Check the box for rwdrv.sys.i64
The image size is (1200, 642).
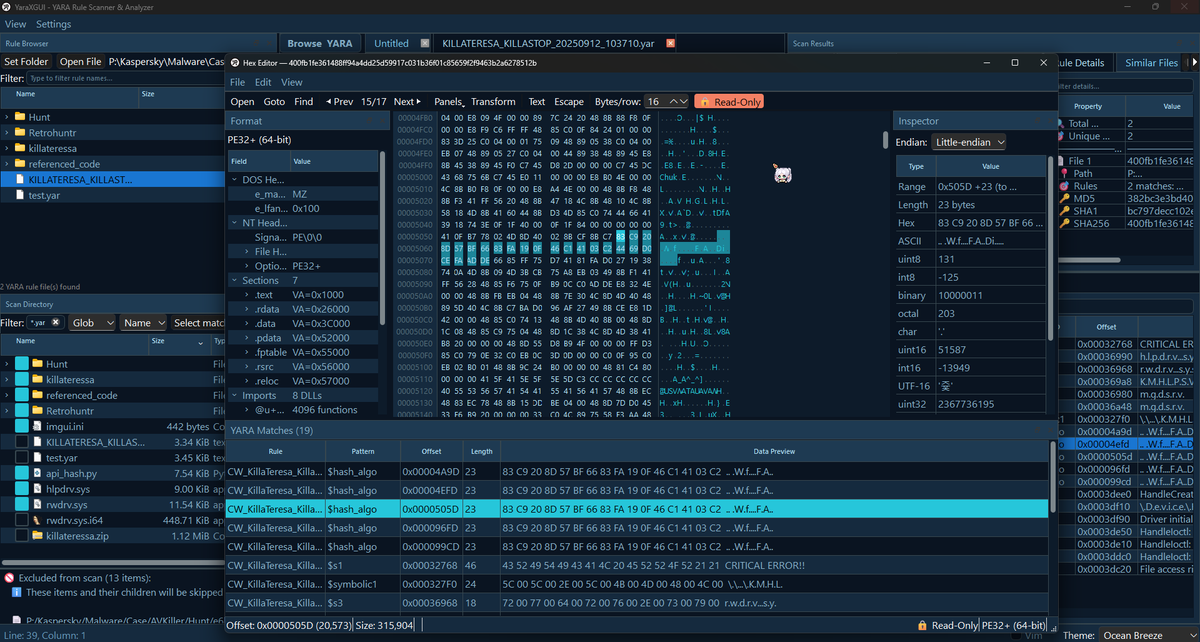pos(22,520)
